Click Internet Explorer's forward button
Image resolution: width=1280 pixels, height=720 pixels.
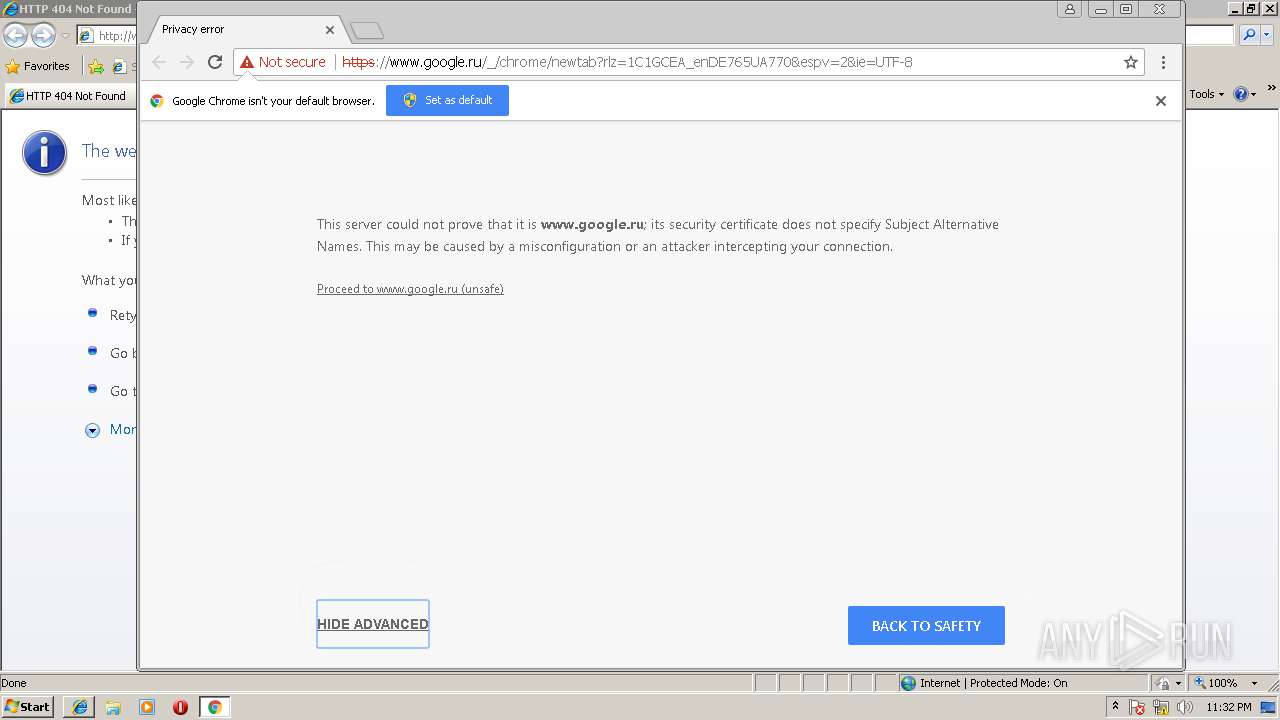tap(43, 35)
